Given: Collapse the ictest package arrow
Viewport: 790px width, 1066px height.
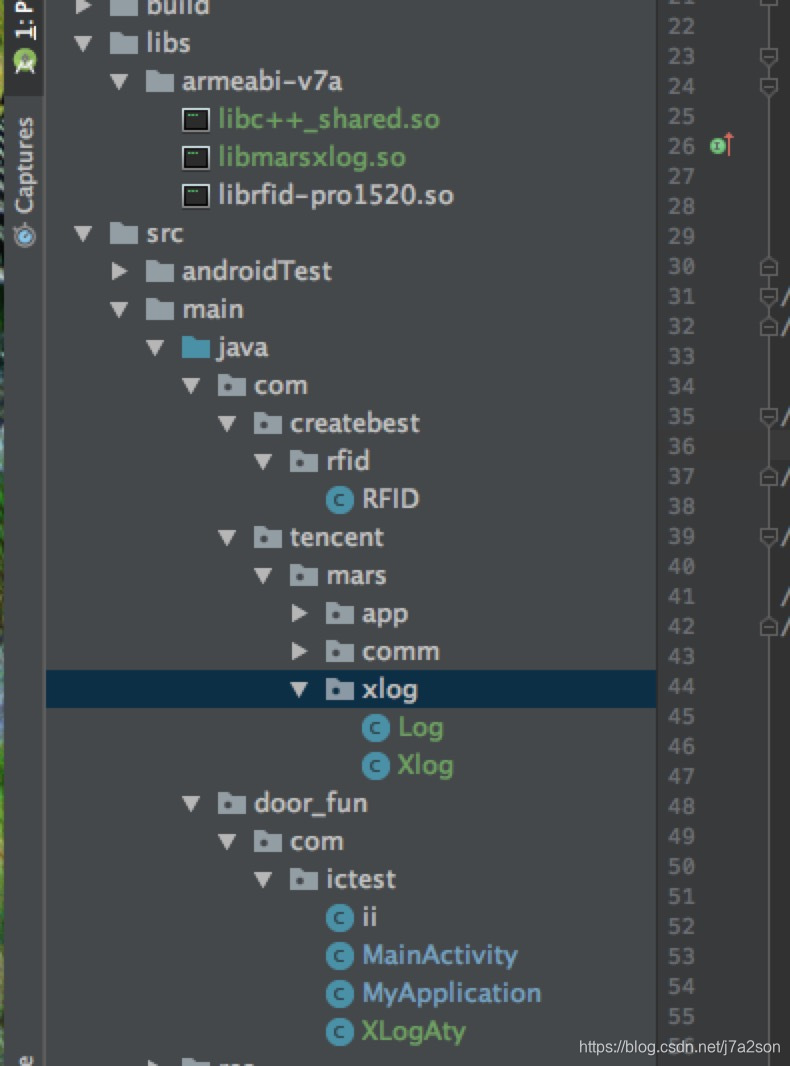Looking at the screenshot, I should tap(263, 880).
